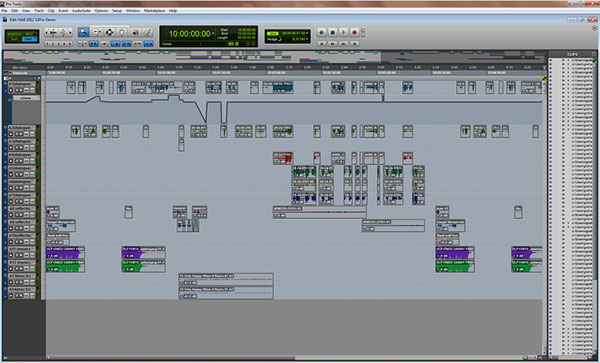Record-enable the A2 track
The height and width of the screenshot is (363, 600).
[11, 134]
